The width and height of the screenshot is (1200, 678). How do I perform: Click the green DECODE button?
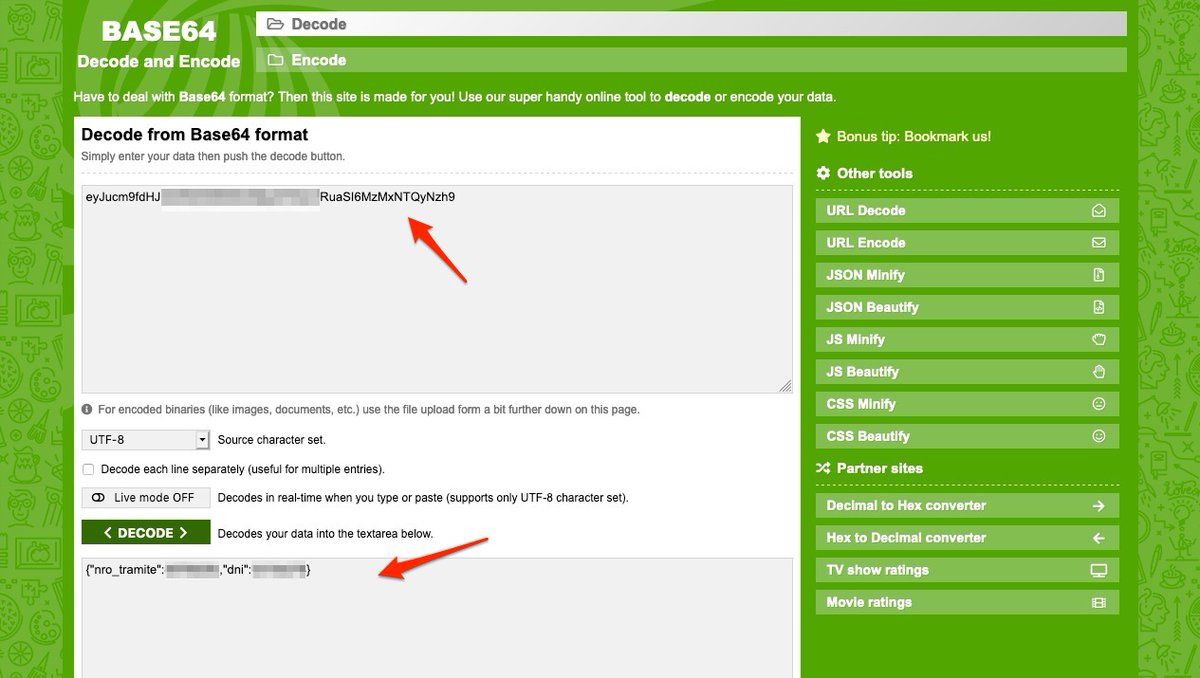coord(146,533)
